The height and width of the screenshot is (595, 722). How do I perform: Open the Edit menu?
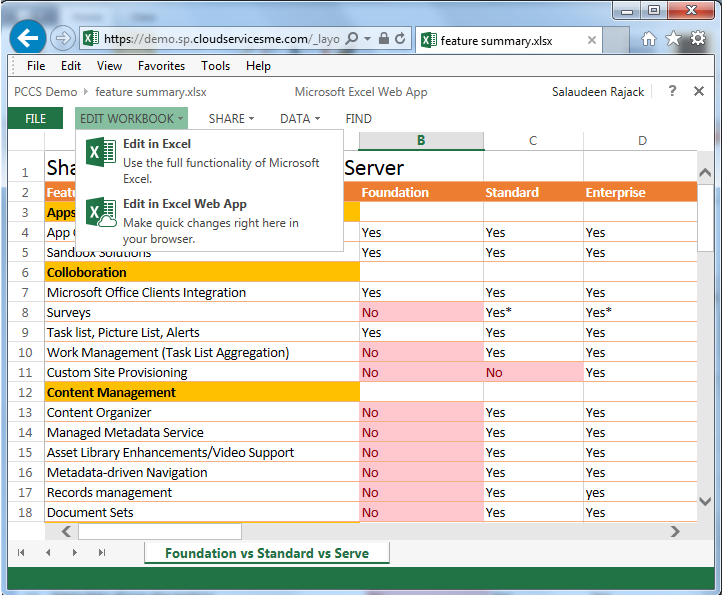point(71,66)
